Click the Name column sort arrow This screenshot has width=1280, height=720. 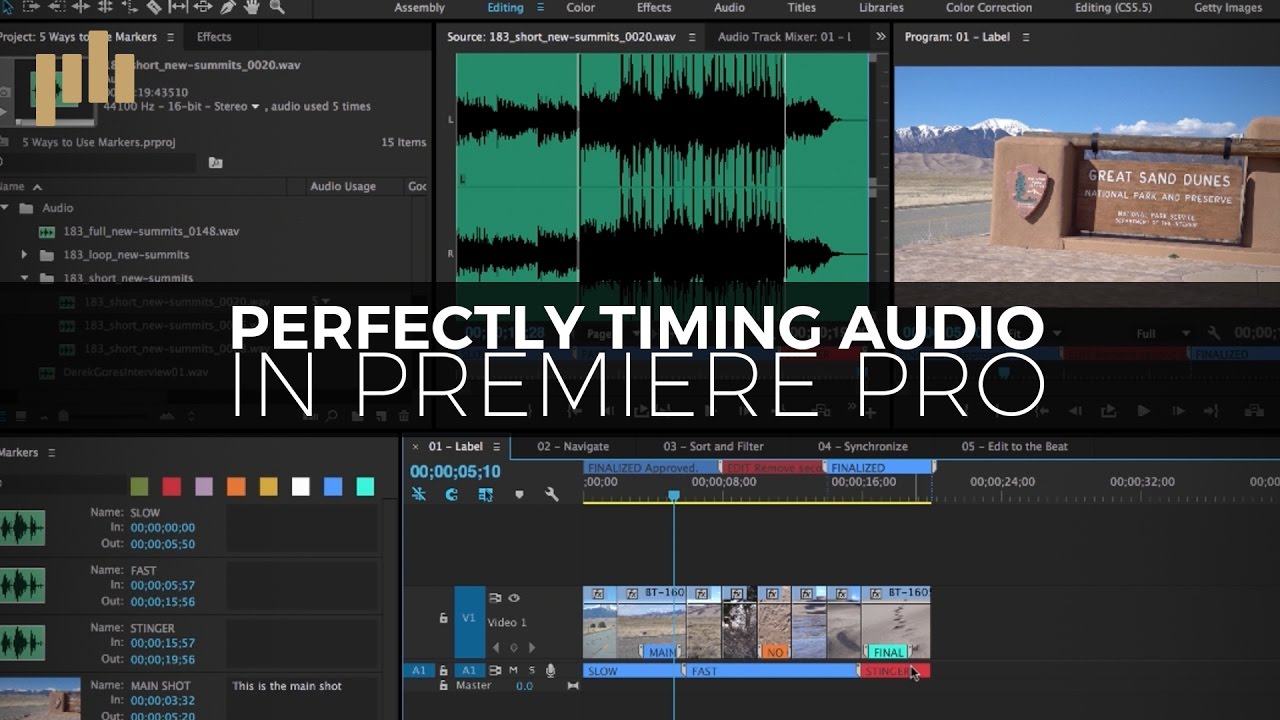tap(37, 187)
